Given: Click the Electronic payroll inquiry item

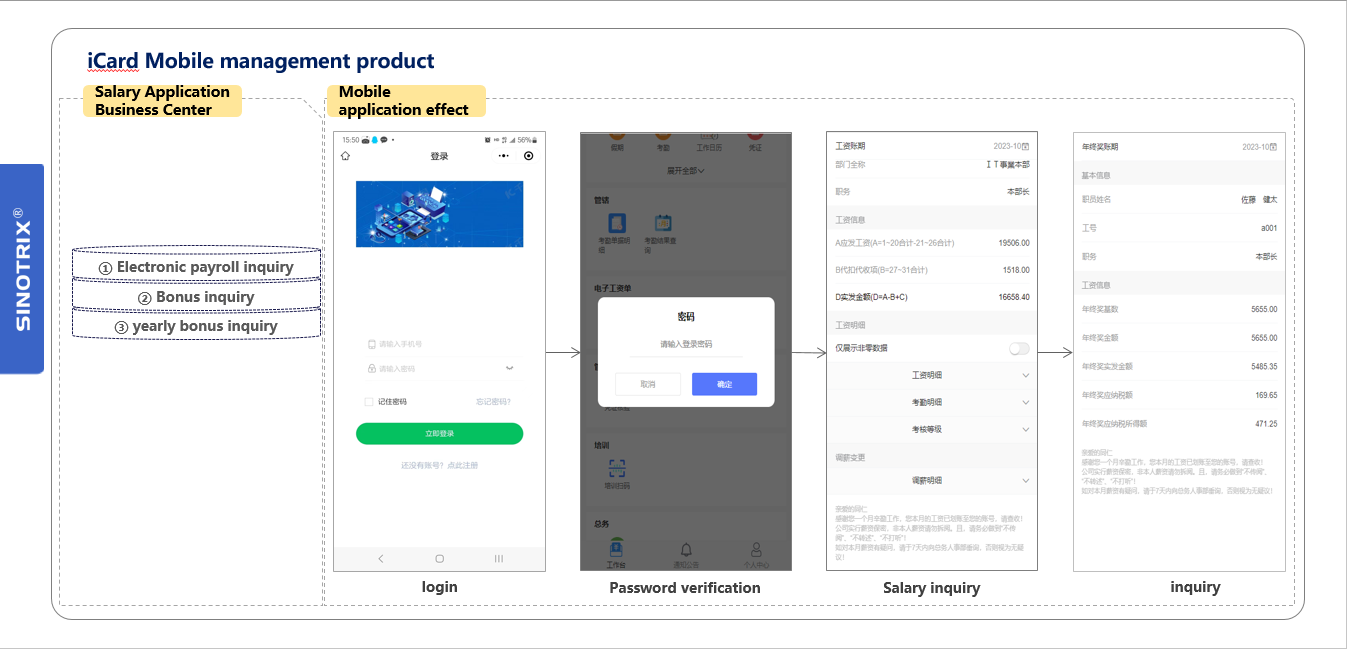Looking at the screenshot, I should click(x=197, y=267).
